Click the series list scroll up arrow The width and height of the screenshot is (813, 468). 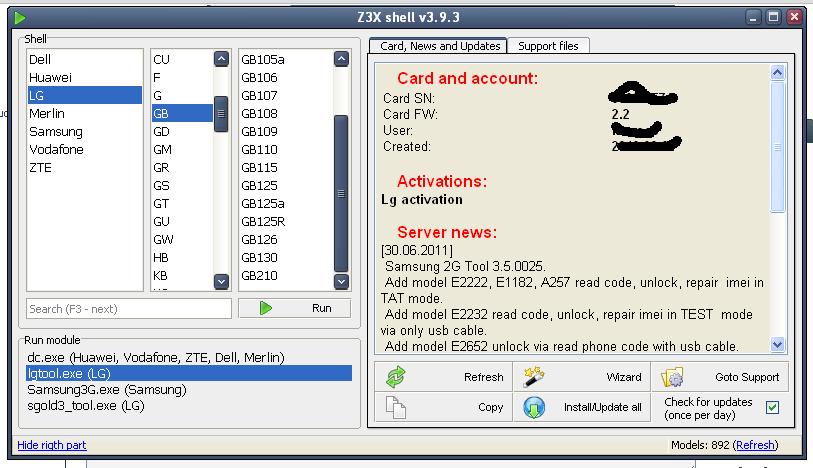coord(221,59)
